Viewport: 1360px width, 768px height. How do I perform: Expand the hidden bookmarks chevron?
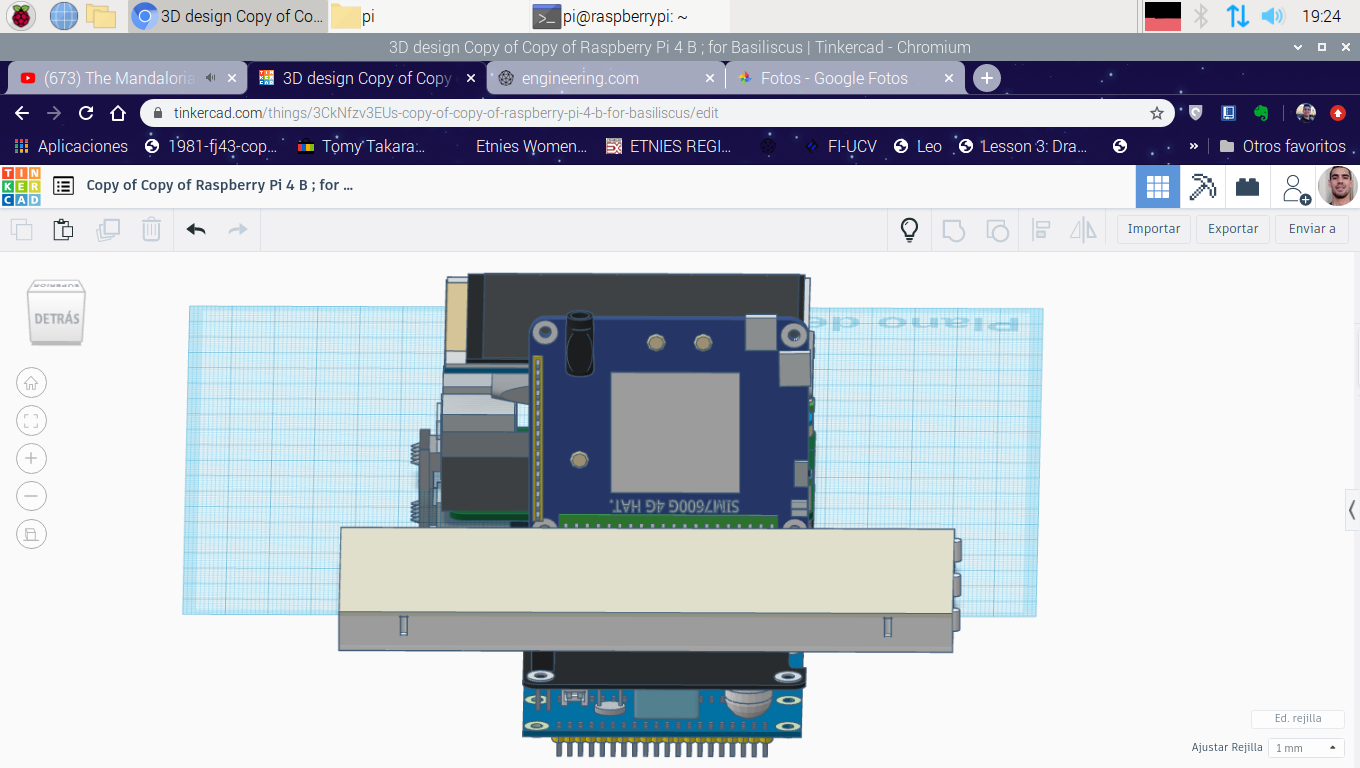coord(1193,146)
